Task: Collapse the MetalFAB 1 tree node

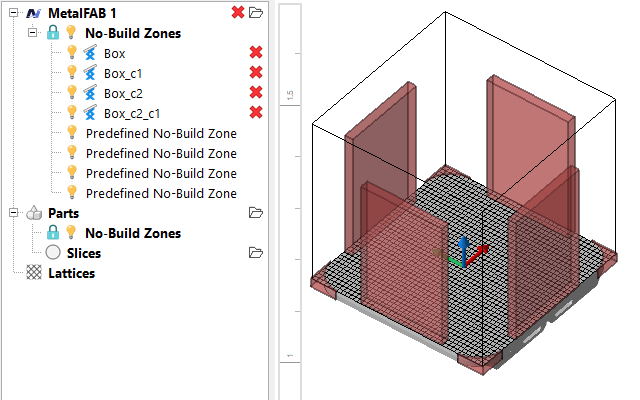Action: [x=13, y=13]
